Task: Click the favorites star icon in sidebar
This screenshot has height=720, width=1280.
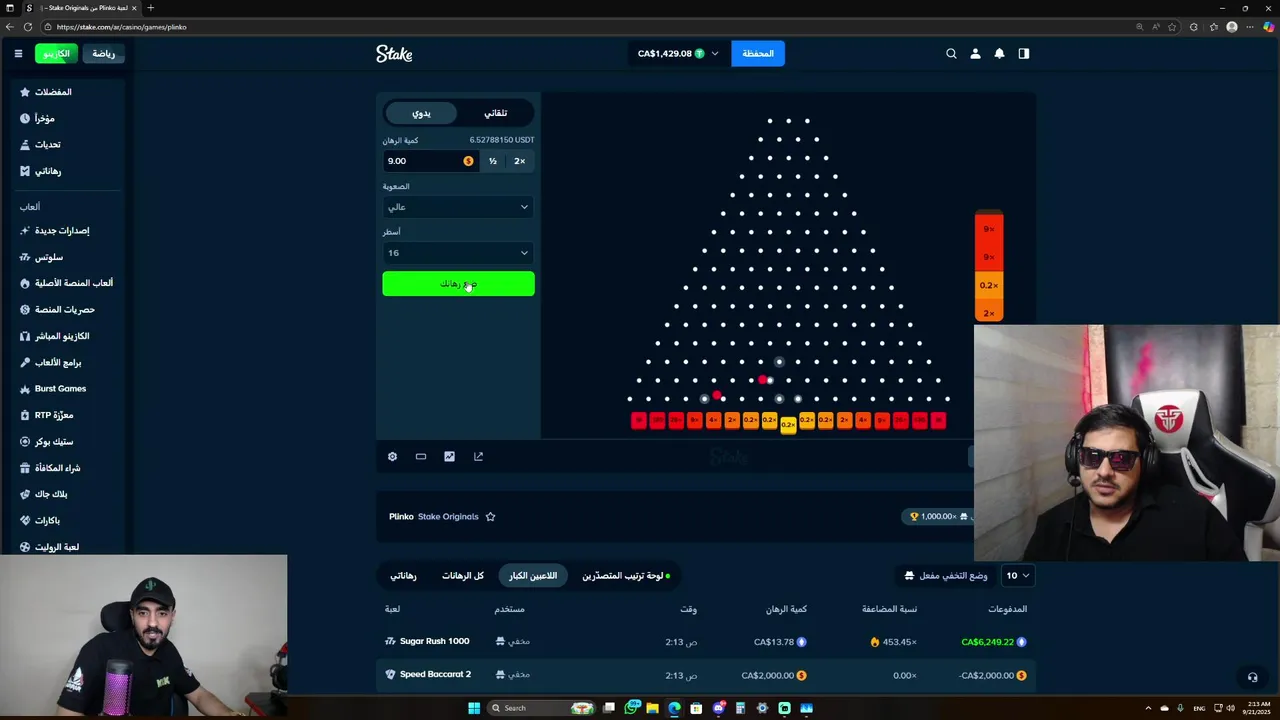Action: [x=25, y=92]
